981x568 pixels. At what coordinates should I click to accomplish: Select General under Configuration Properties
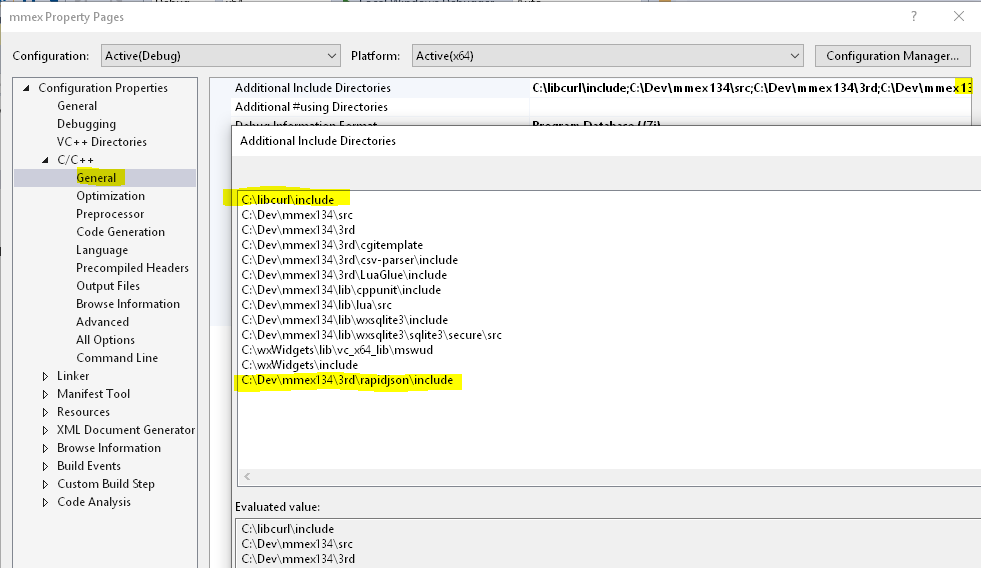click(77, 106)
